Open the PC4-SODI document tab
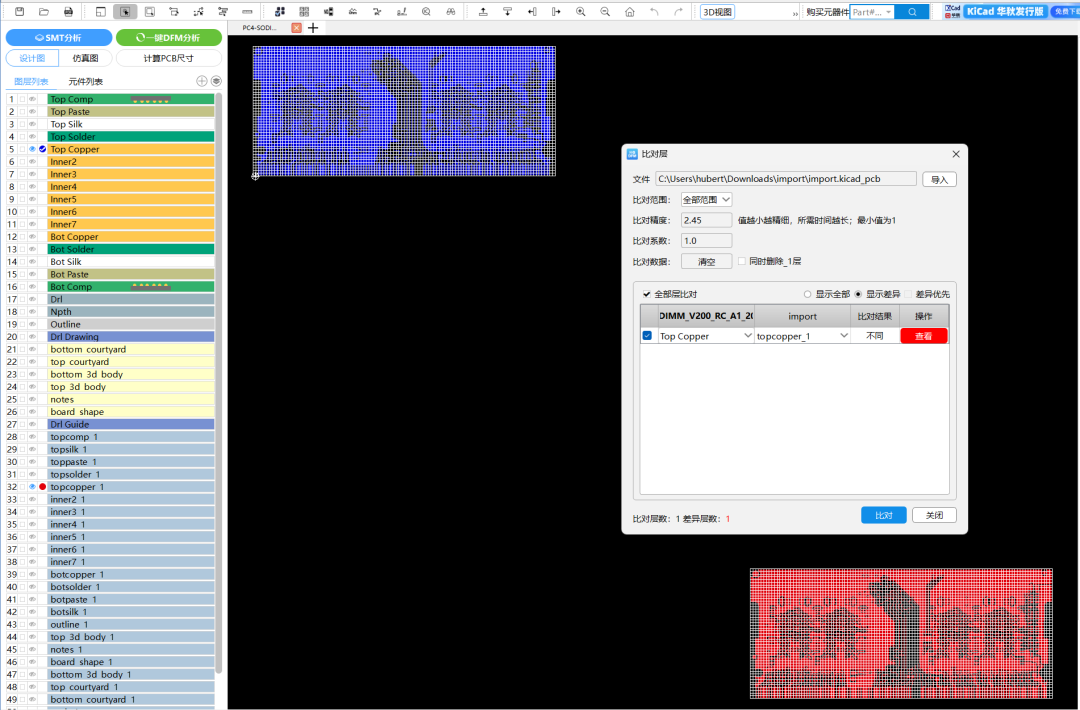1080x710 pixels. [260, 28]
